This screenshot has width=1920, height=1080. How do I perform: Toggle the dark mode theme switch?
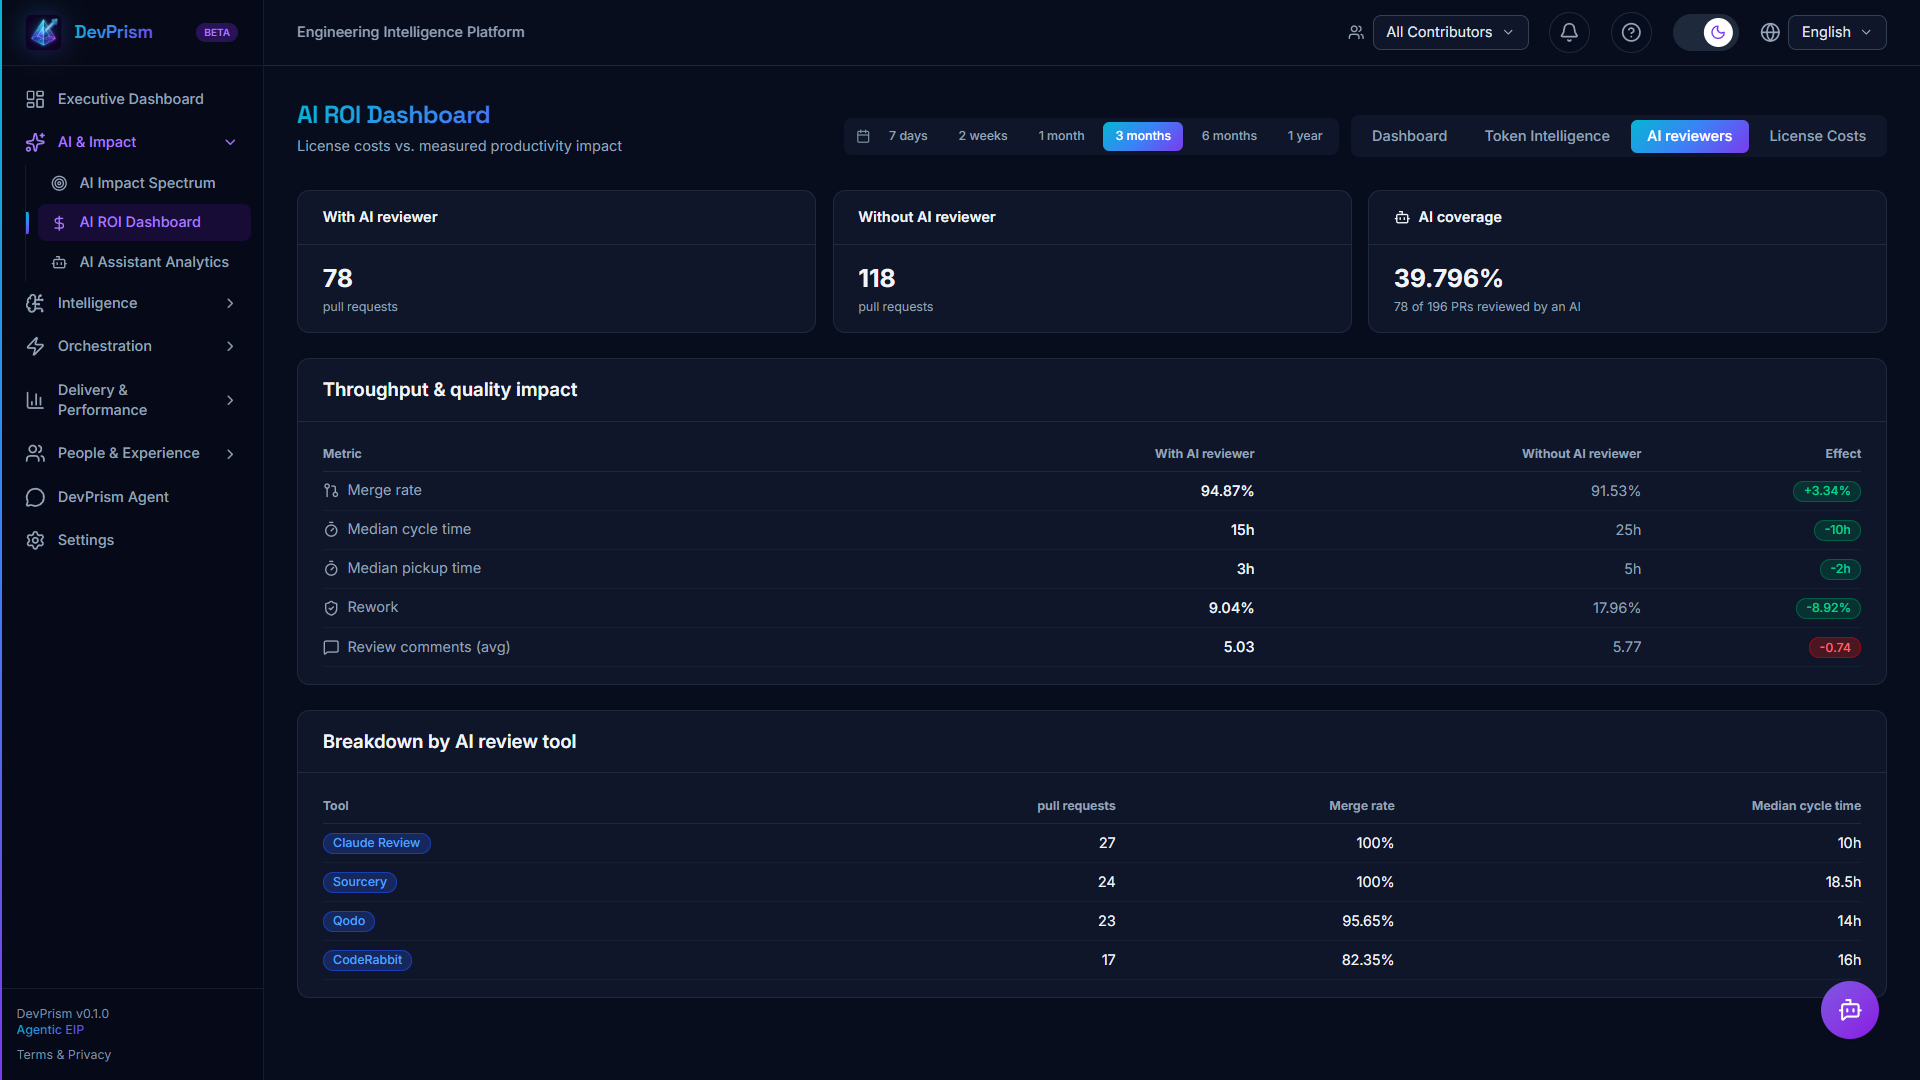(1706, 32)
